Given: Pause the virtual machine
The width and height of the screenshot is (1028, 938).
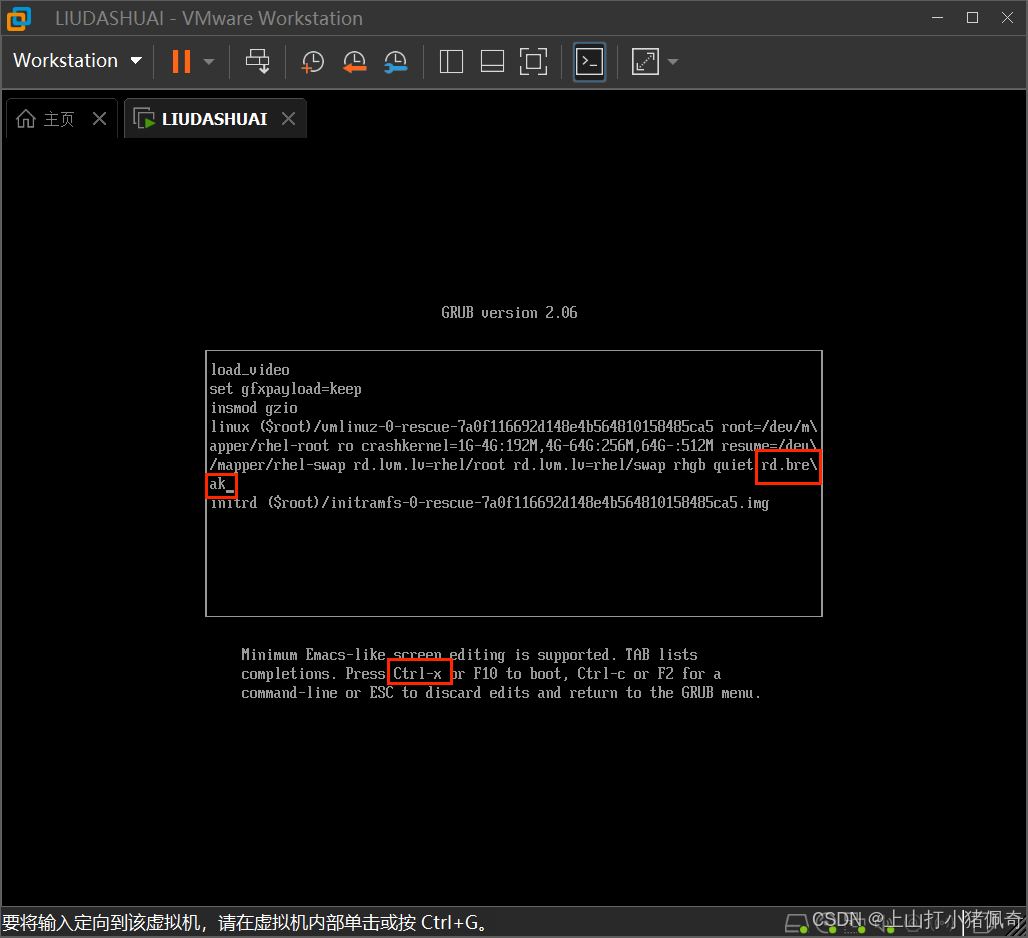Looking at the screenshot, I should tap(181, 62).
